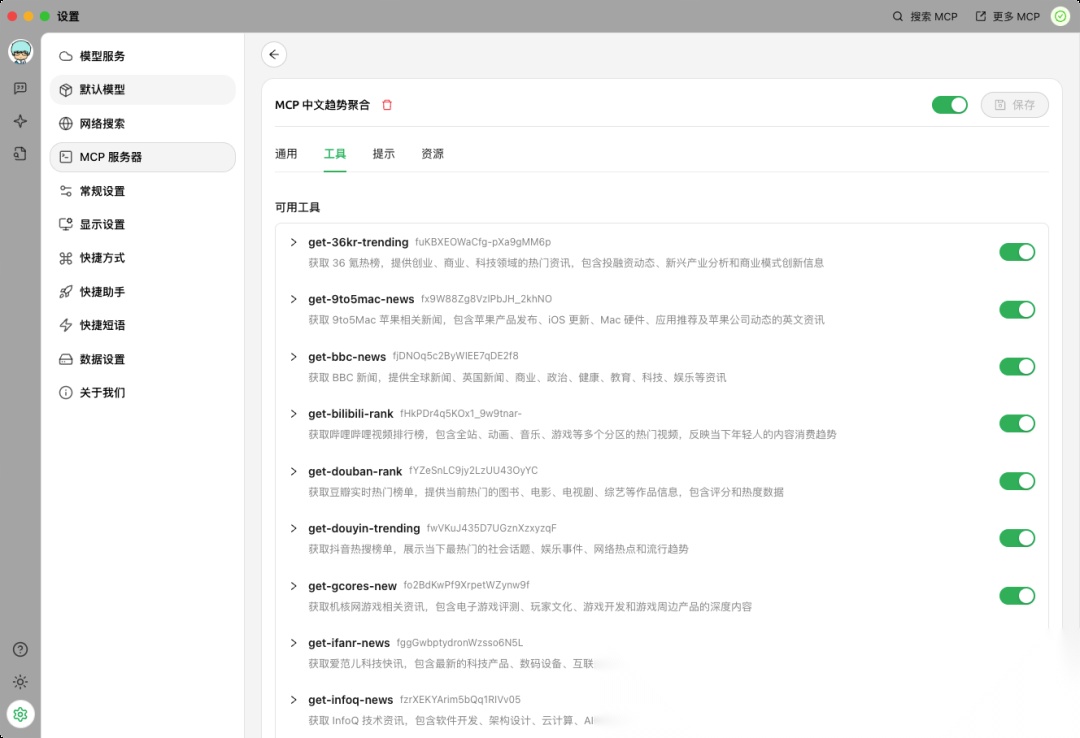Screen dimensions: 1080x738
Task: Switch to the 通用 tab
Action: coord(286,154)
